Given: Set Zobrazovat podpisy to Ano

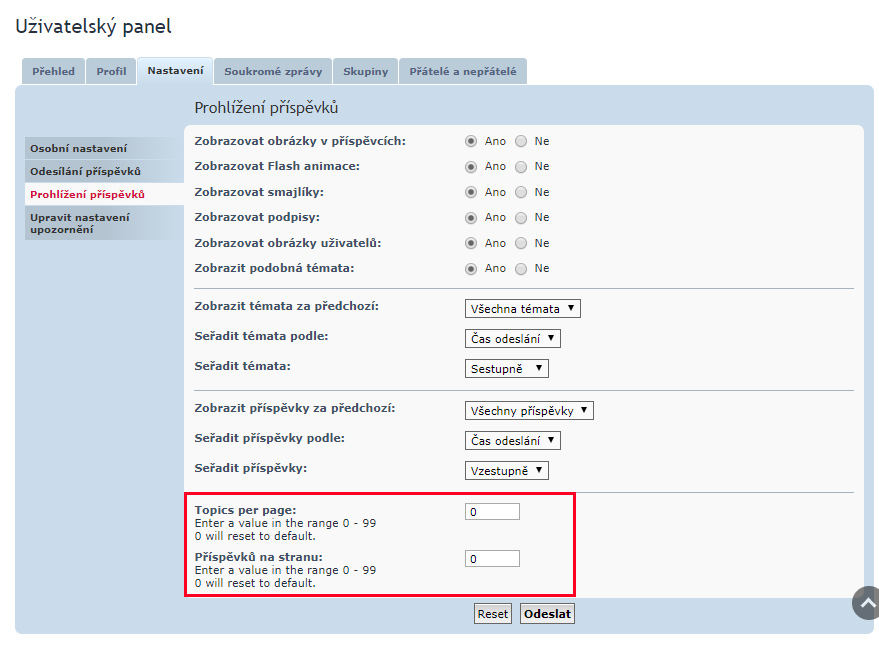Looking at the screenshot, I should point(471,218).
